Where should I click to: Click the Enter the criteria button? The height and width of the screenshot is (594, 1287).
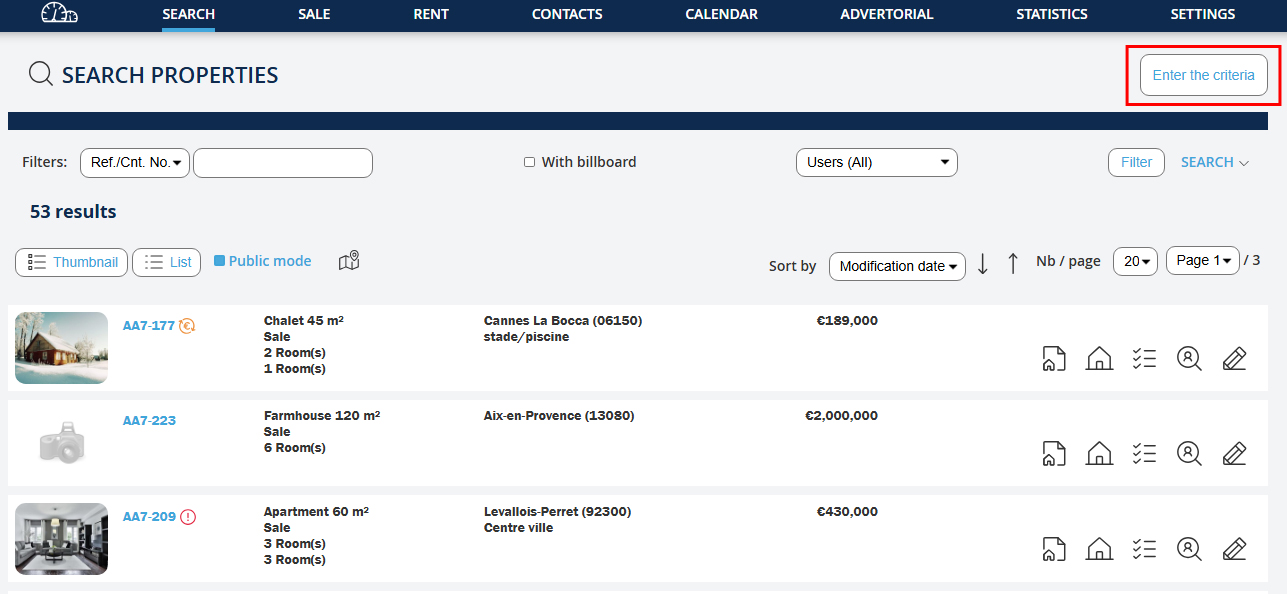pos(1203,75)
